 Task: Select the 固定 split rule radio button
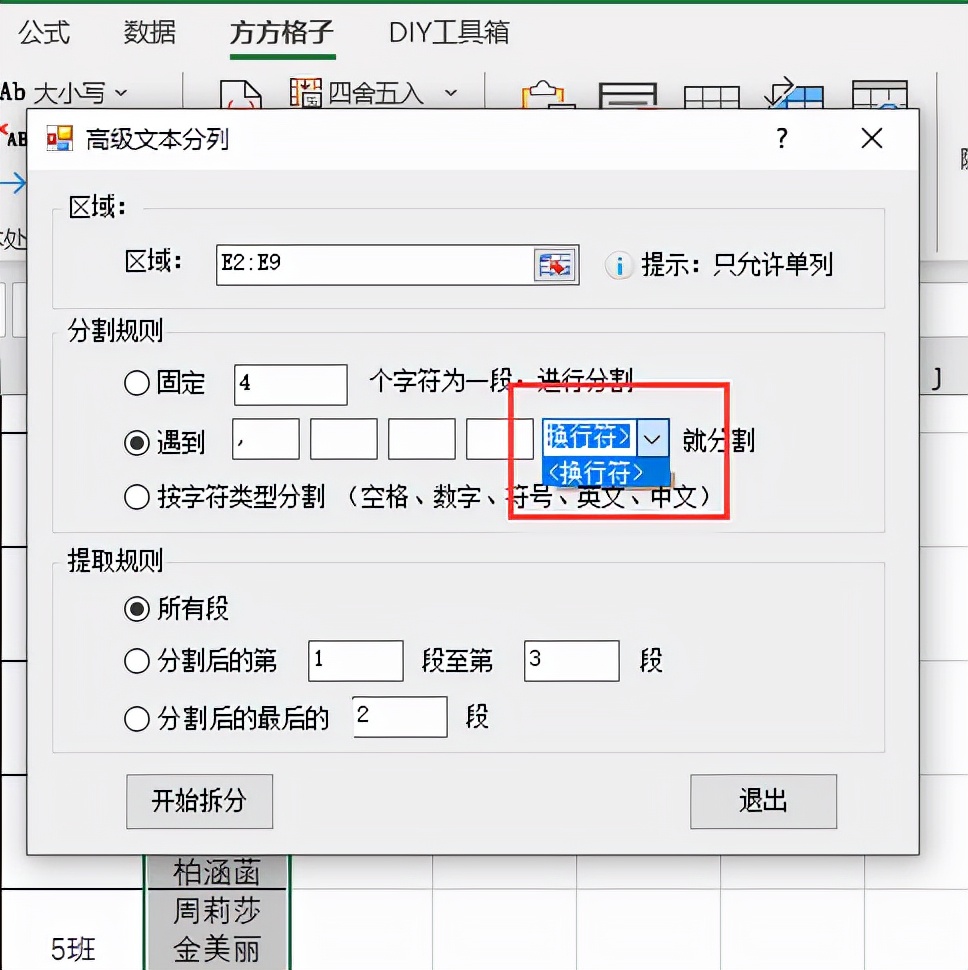[x=137, y=384]
